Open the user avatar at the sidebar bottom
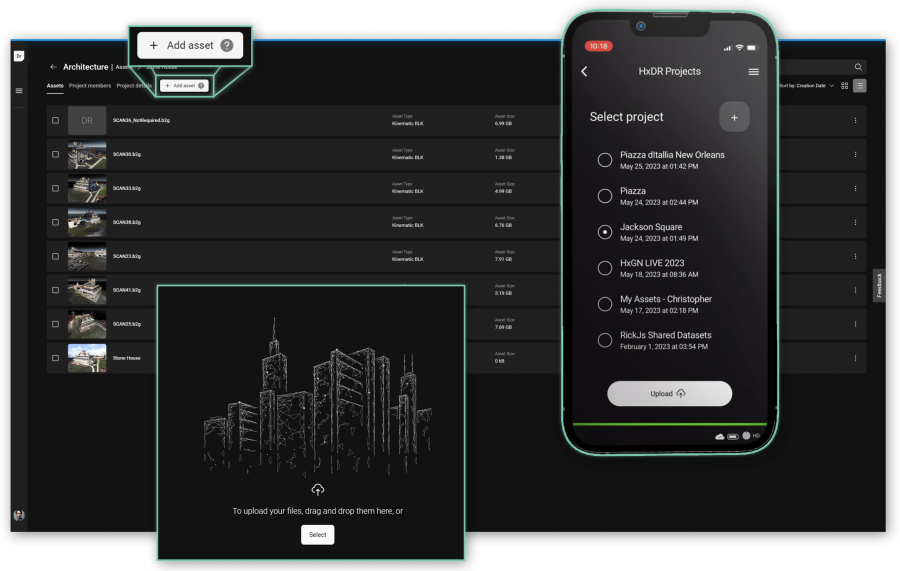 (19, 515)
